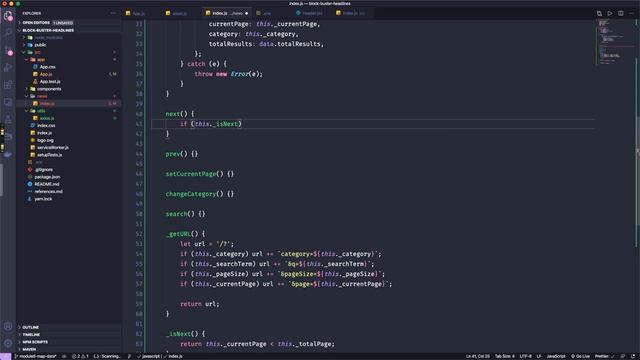Open the Accounts icon in activity bar
This screenshot has width=640, height=360.
[x=8, y=326]
